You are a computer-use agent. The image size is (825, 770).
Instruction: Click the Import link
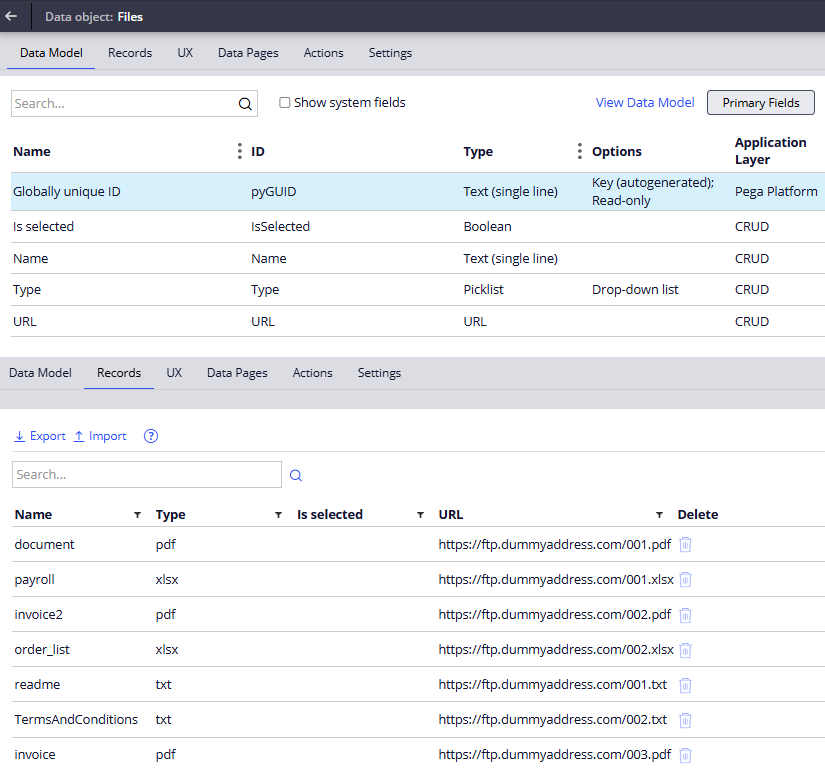point(100,436)
